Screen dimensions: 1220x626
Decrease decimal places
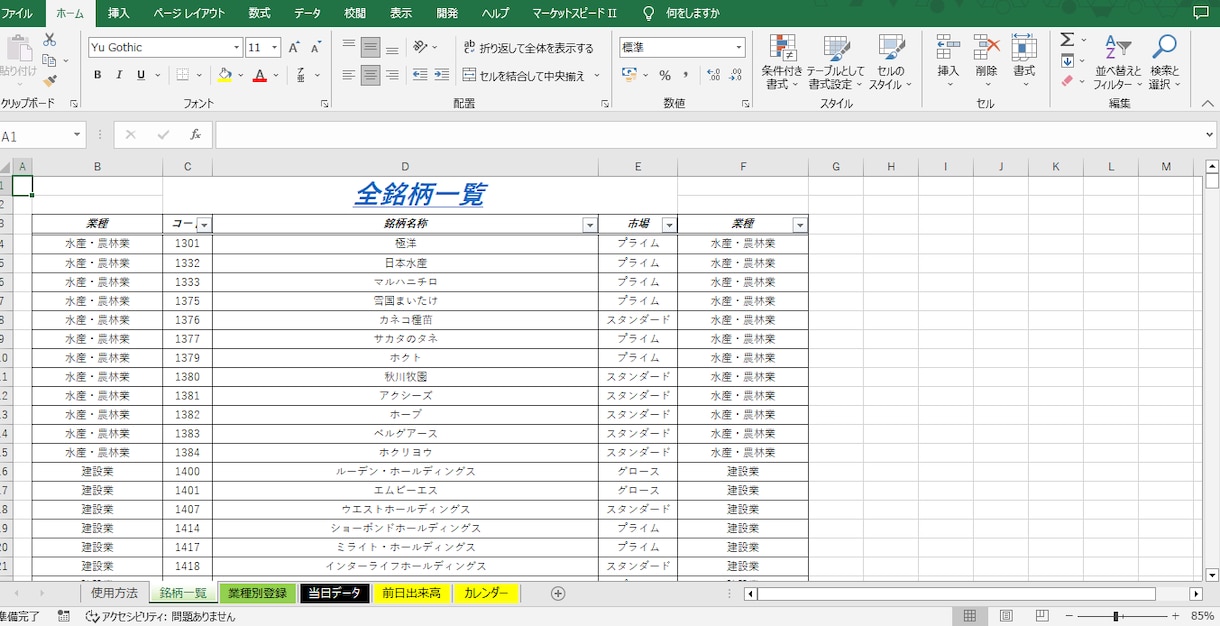pyautogui.click(x=738, y=75)
